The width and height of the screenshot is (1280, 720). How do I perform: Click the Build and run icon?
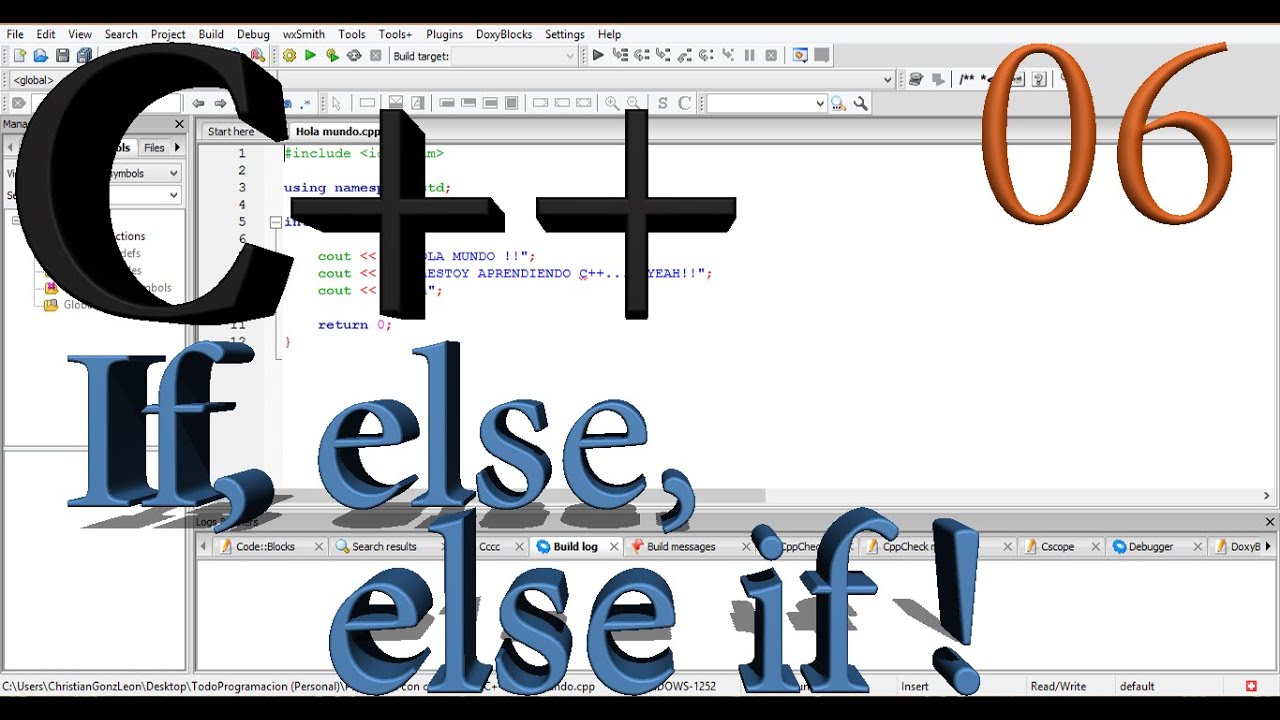pyautogui.click(x=332, y=56)
